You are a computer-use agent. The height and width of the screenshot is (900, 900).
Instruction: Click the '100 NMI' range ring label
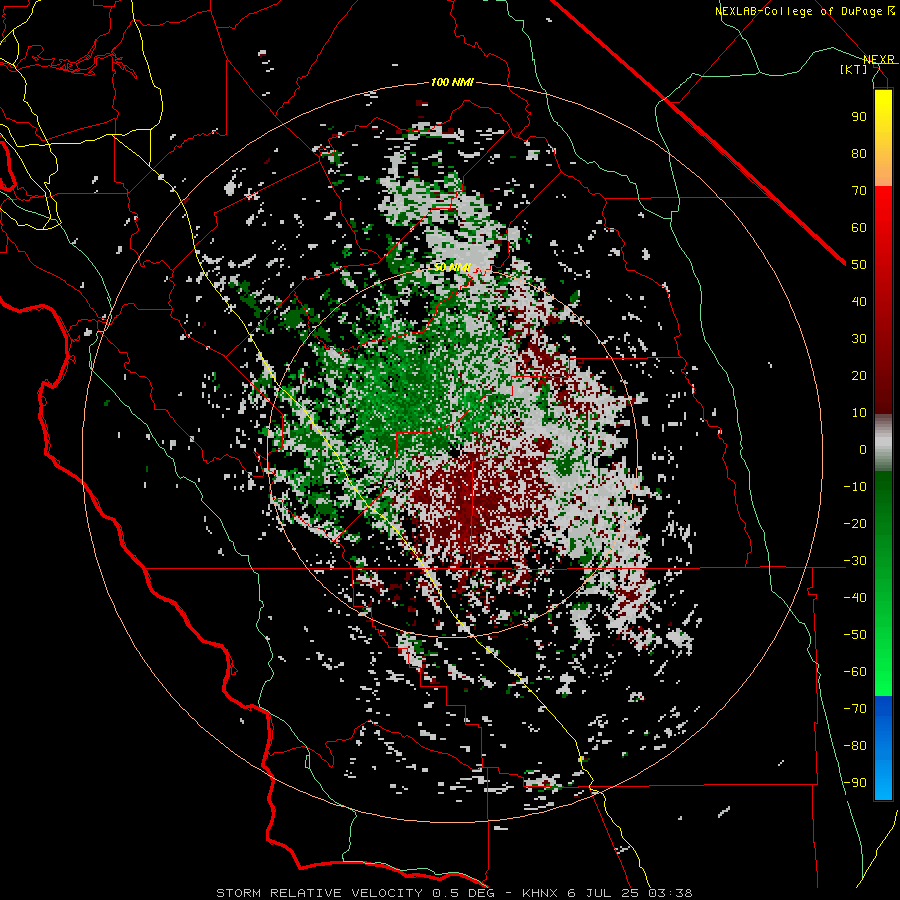452,83
